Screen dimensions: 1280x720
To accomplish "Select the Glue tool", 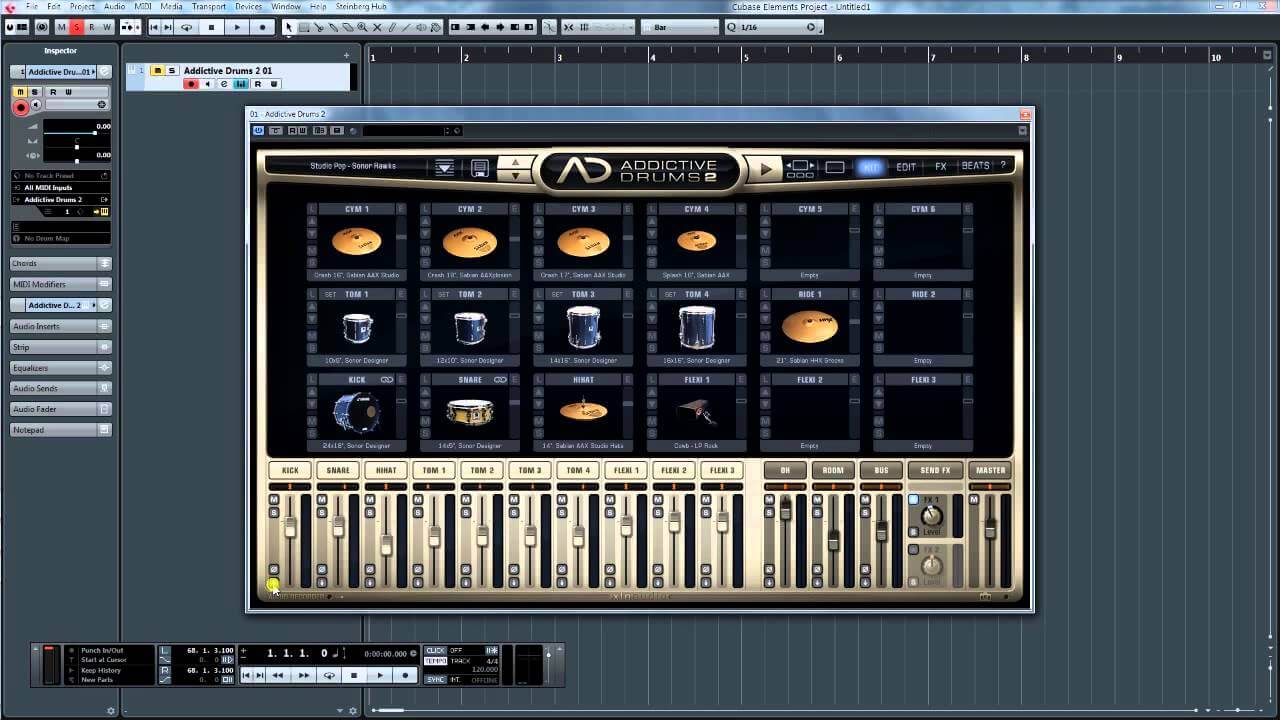I will [x=333, y=27].
